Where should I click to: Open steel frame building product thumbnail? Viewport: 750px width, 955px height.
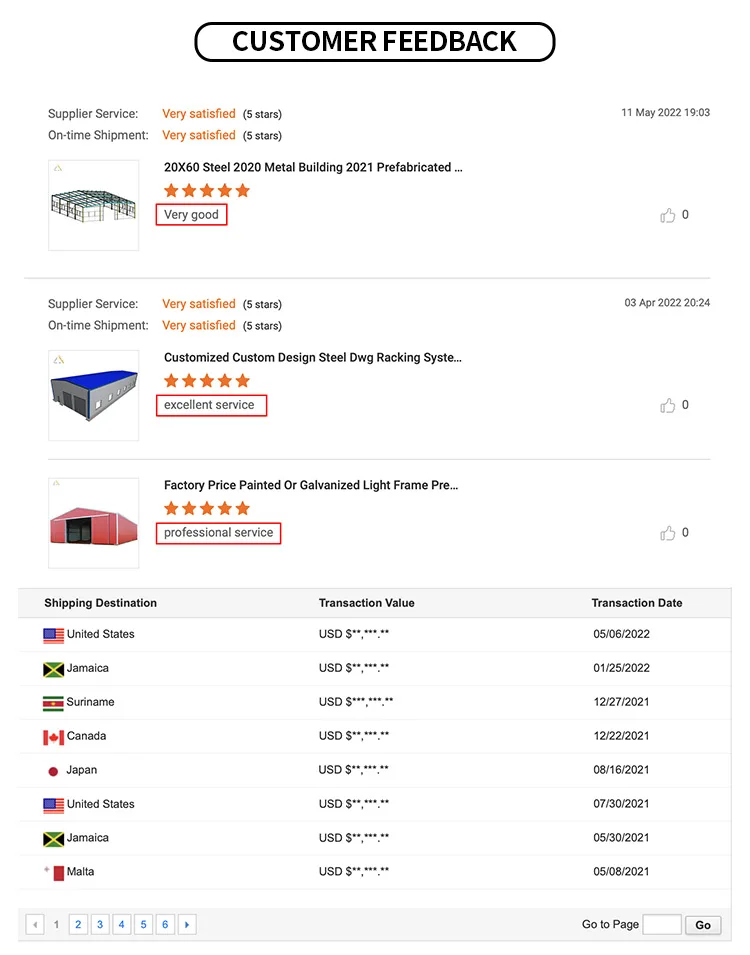(x=93, y=205)
